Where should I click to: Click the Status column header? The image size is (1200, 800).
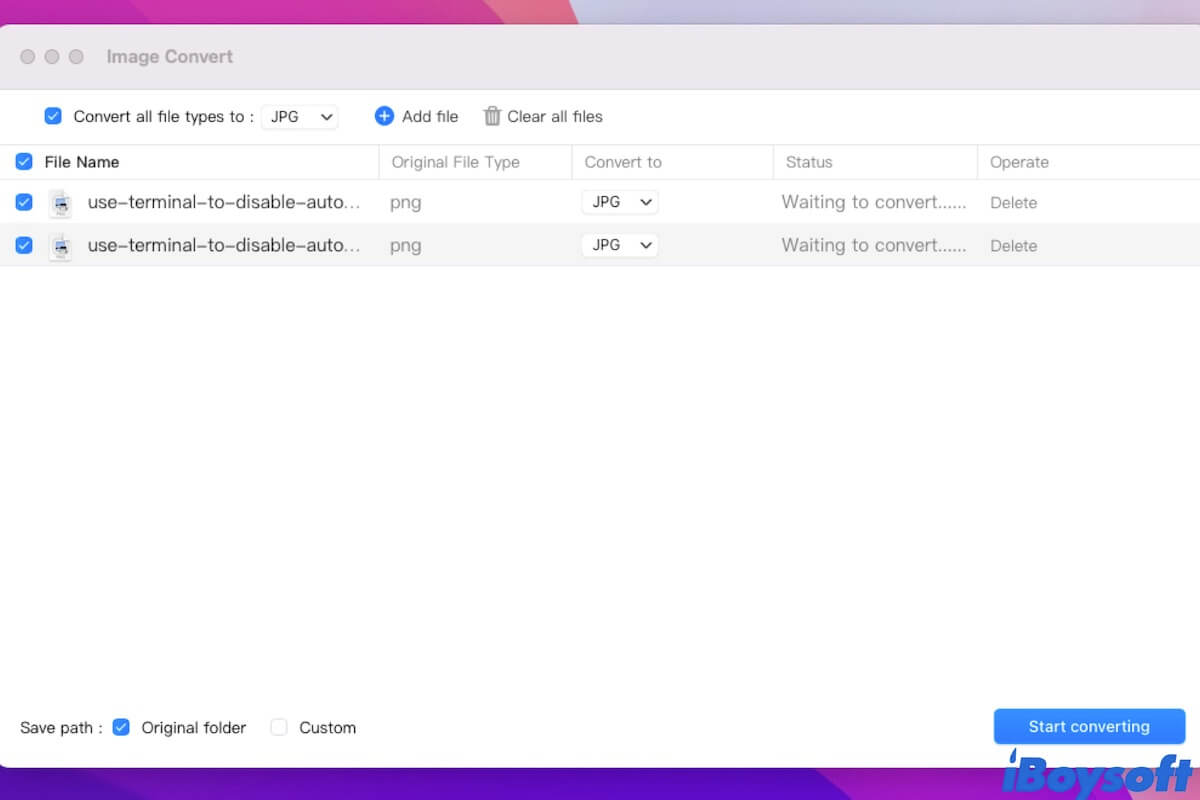click(809, 161)
